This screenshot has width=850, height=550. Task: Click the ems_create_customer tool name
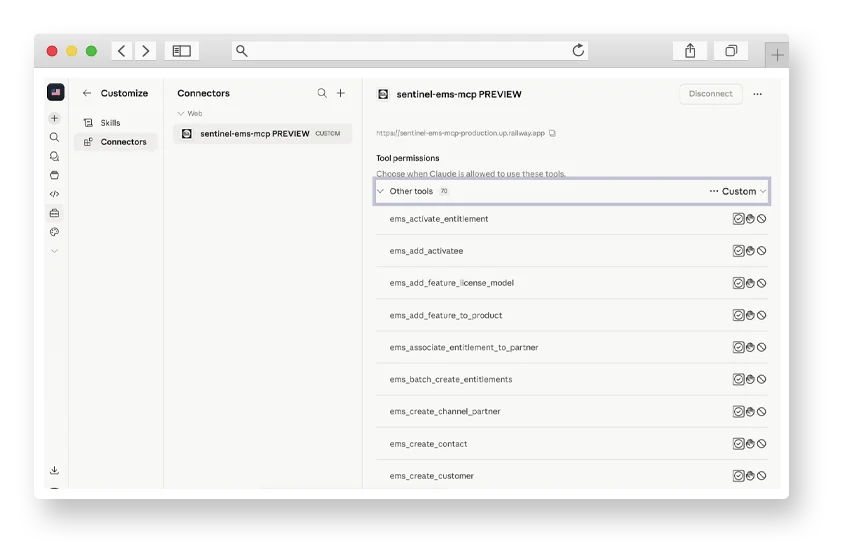point(432,476)
